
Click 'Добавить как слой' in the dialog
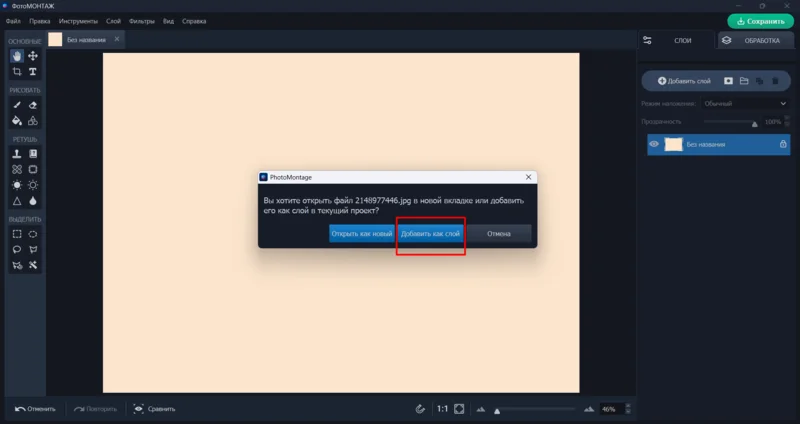coord(430,234)
